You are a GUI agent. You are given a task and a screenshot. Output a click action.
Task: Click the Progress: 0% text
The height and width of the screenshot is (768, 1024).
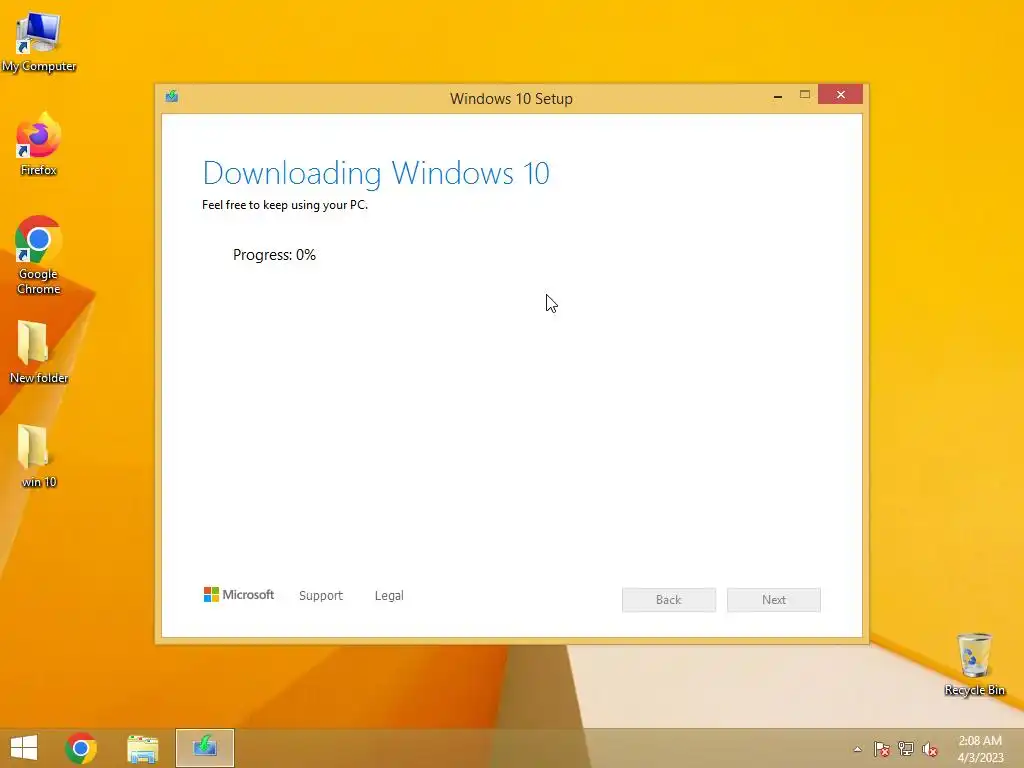point(274,255)
